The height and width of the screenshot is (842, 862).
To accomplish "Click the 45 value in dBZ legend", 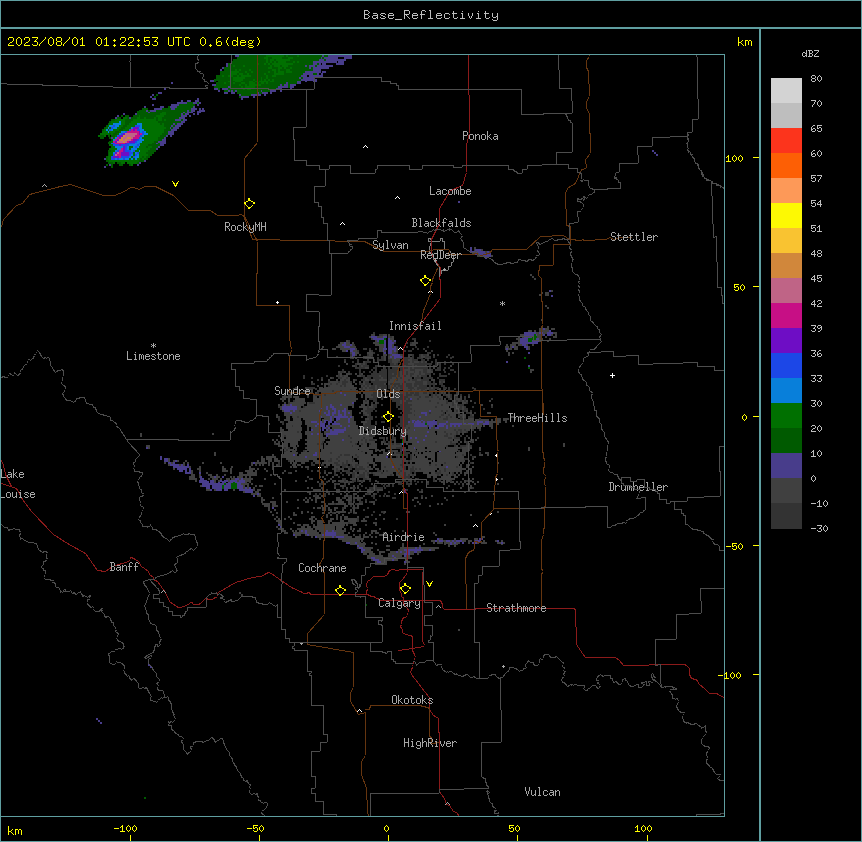I will [816, 278].
